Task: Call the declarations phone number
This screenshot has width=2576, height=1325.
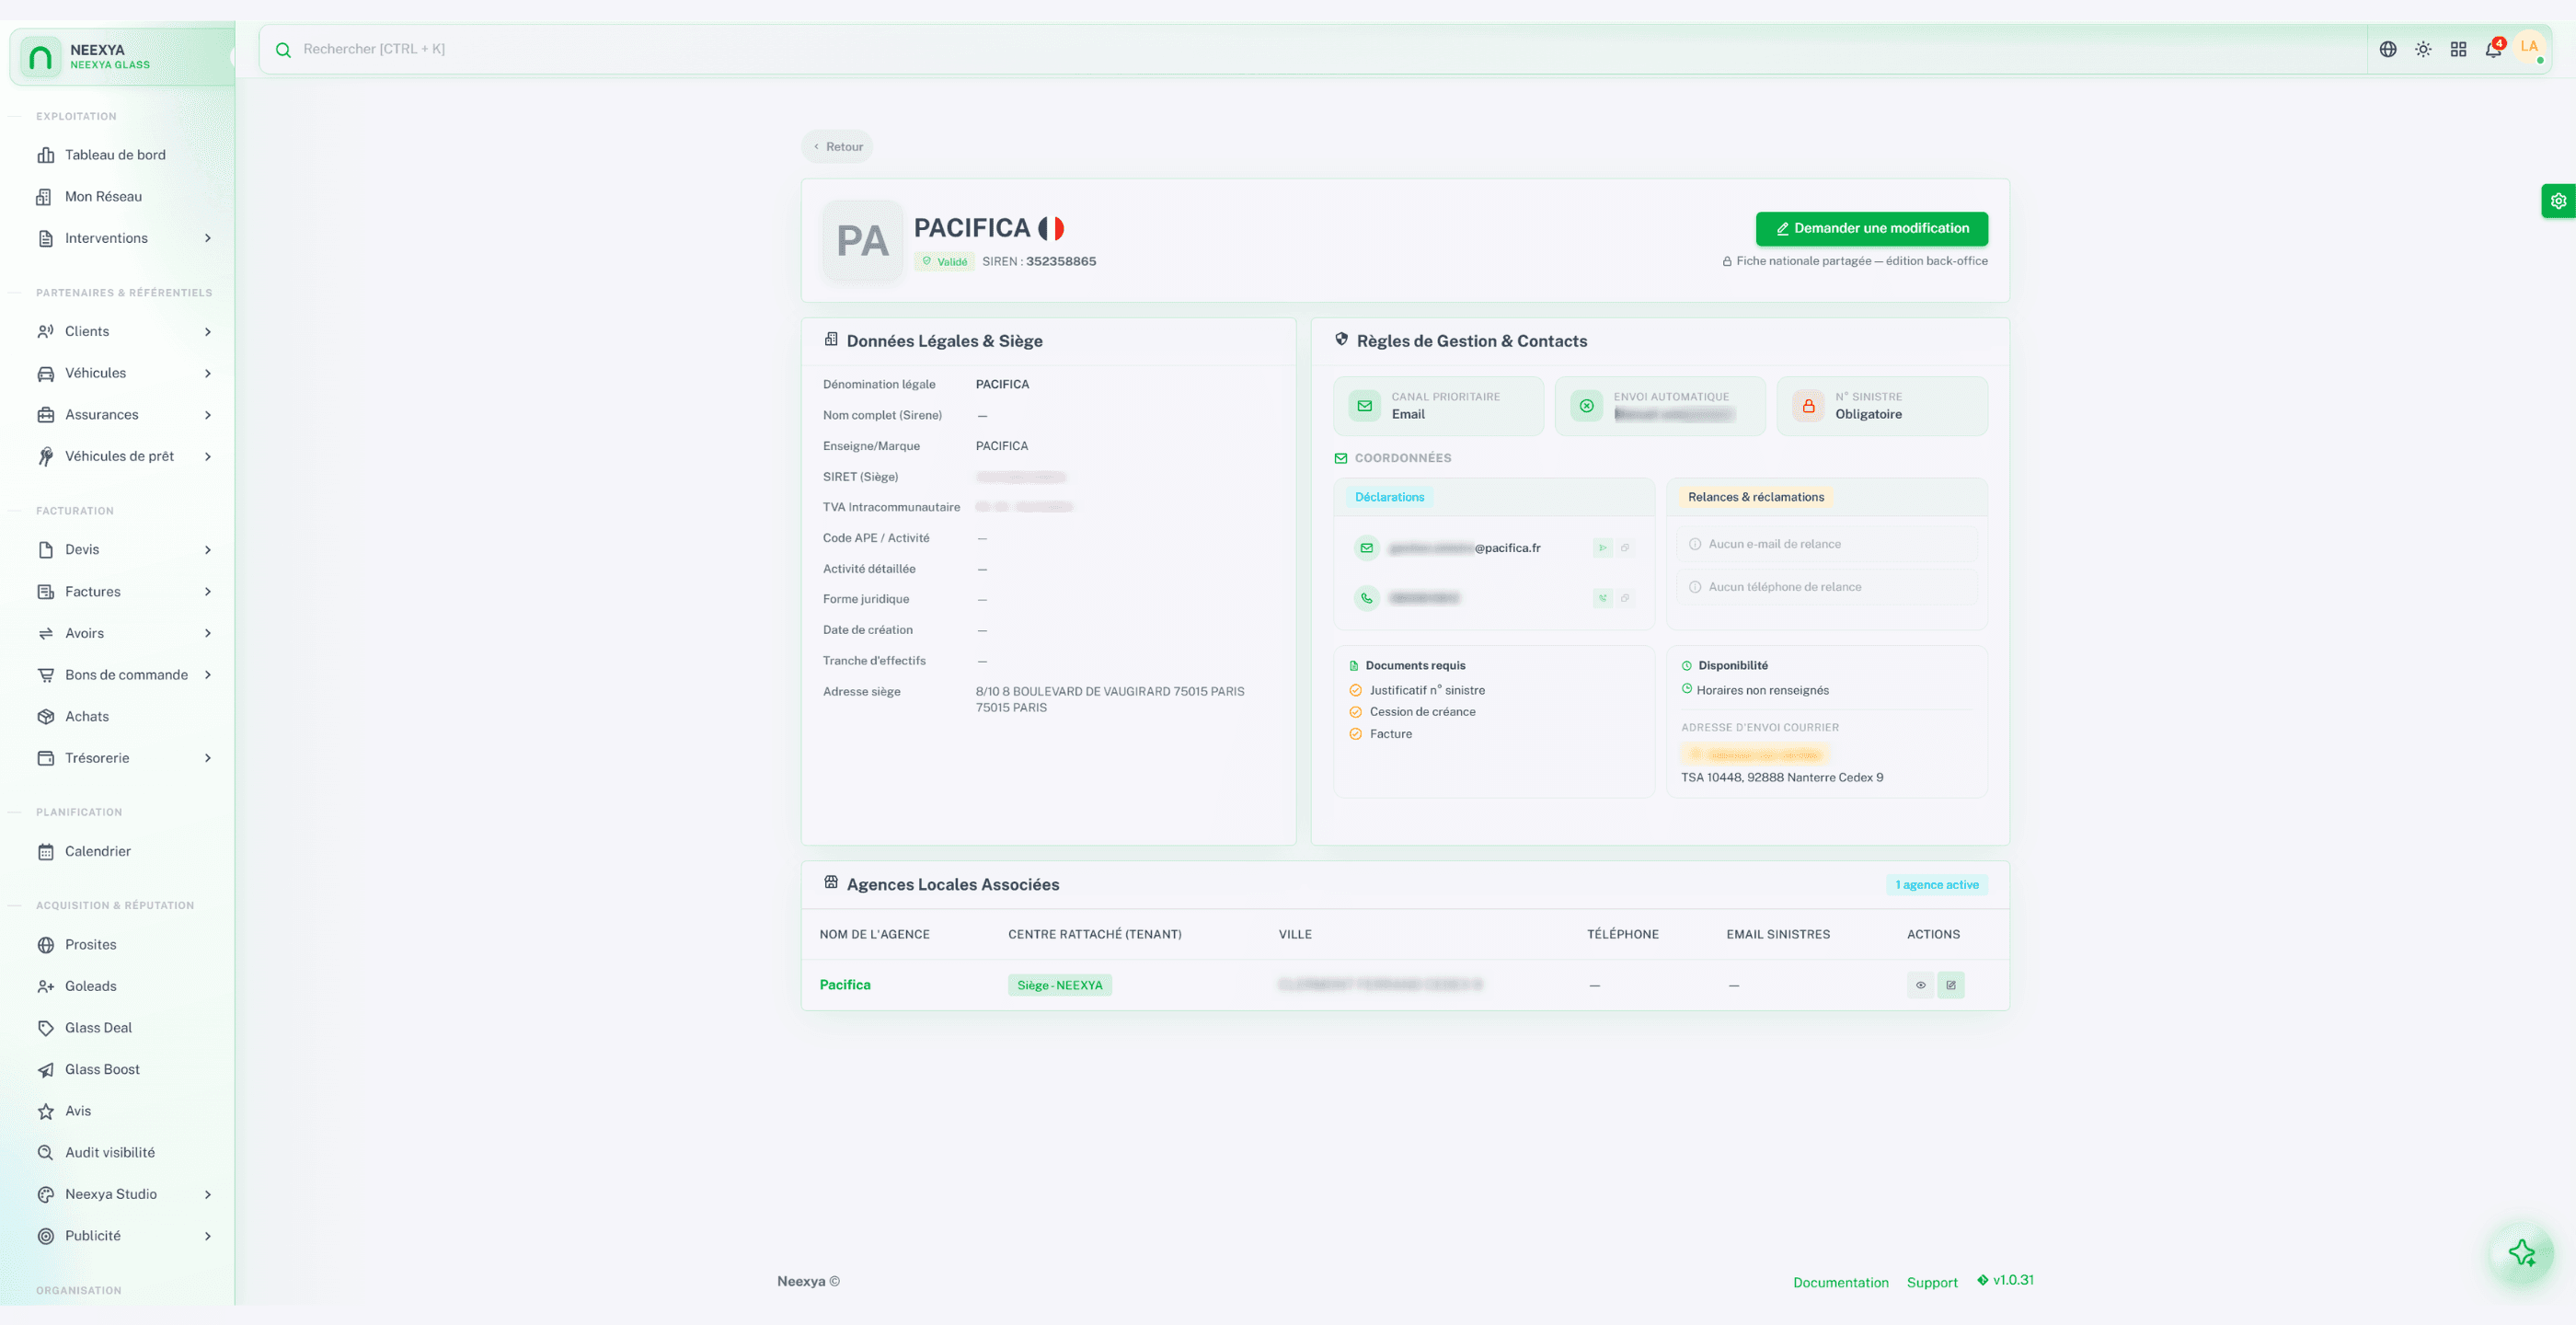Action: click(1602, 598)
